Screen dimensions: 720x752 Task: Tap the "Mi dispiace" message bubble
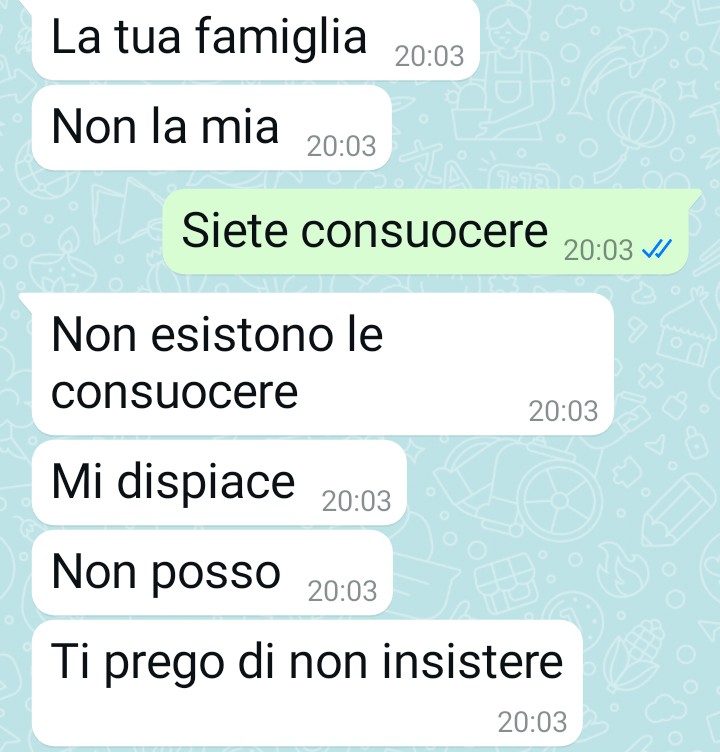point(219,482)
